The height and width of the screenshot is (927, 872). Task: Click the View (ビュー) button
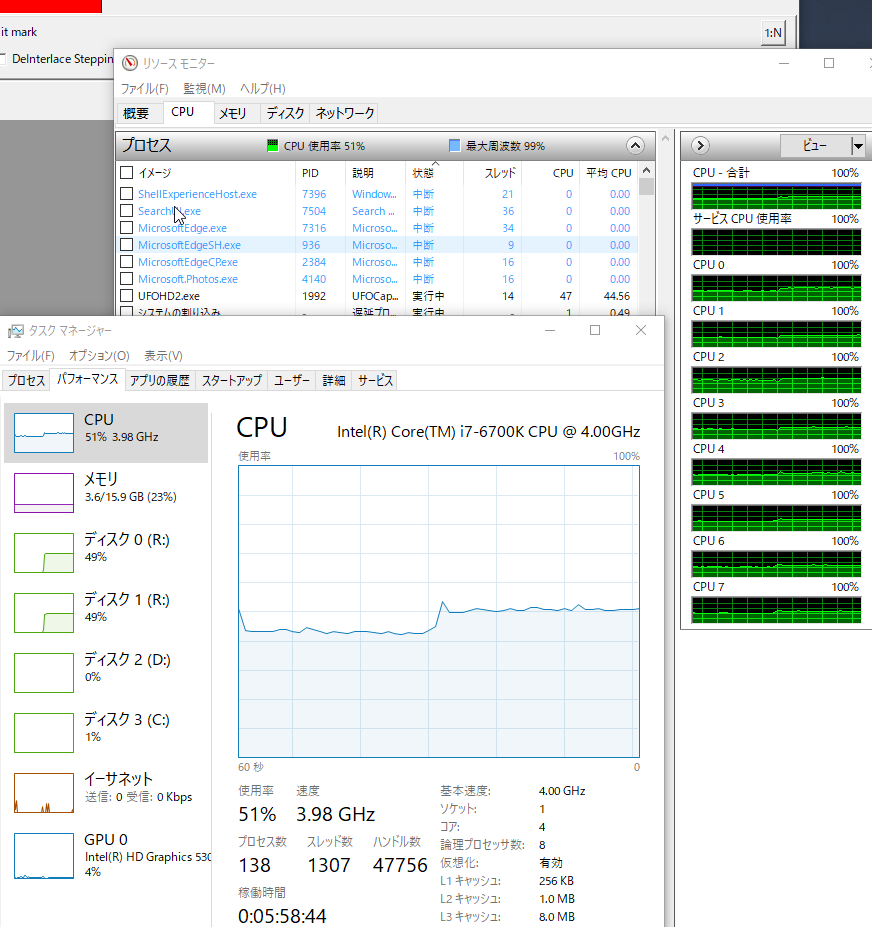(x=815, y=145)
